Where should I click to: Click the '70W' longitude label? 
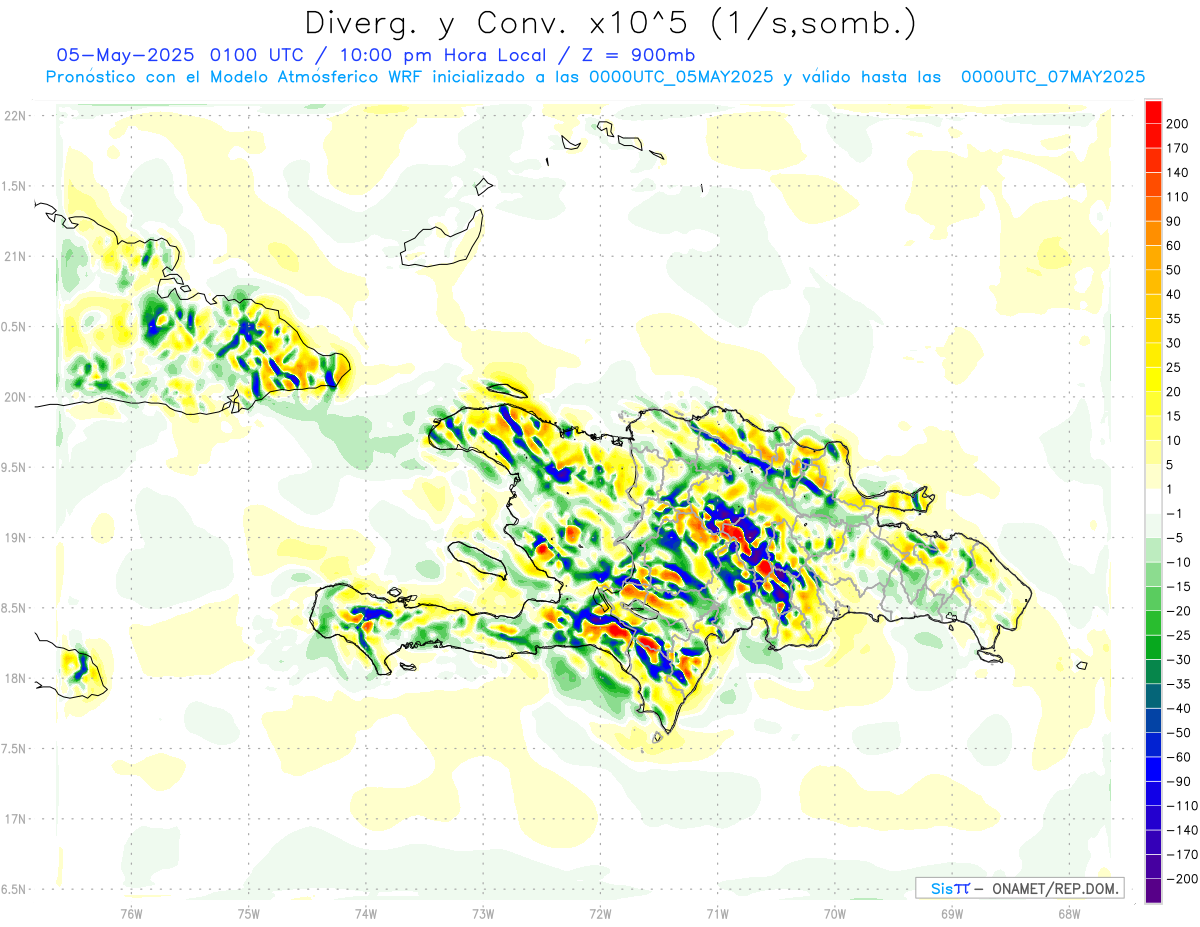[x=834, y=913]
